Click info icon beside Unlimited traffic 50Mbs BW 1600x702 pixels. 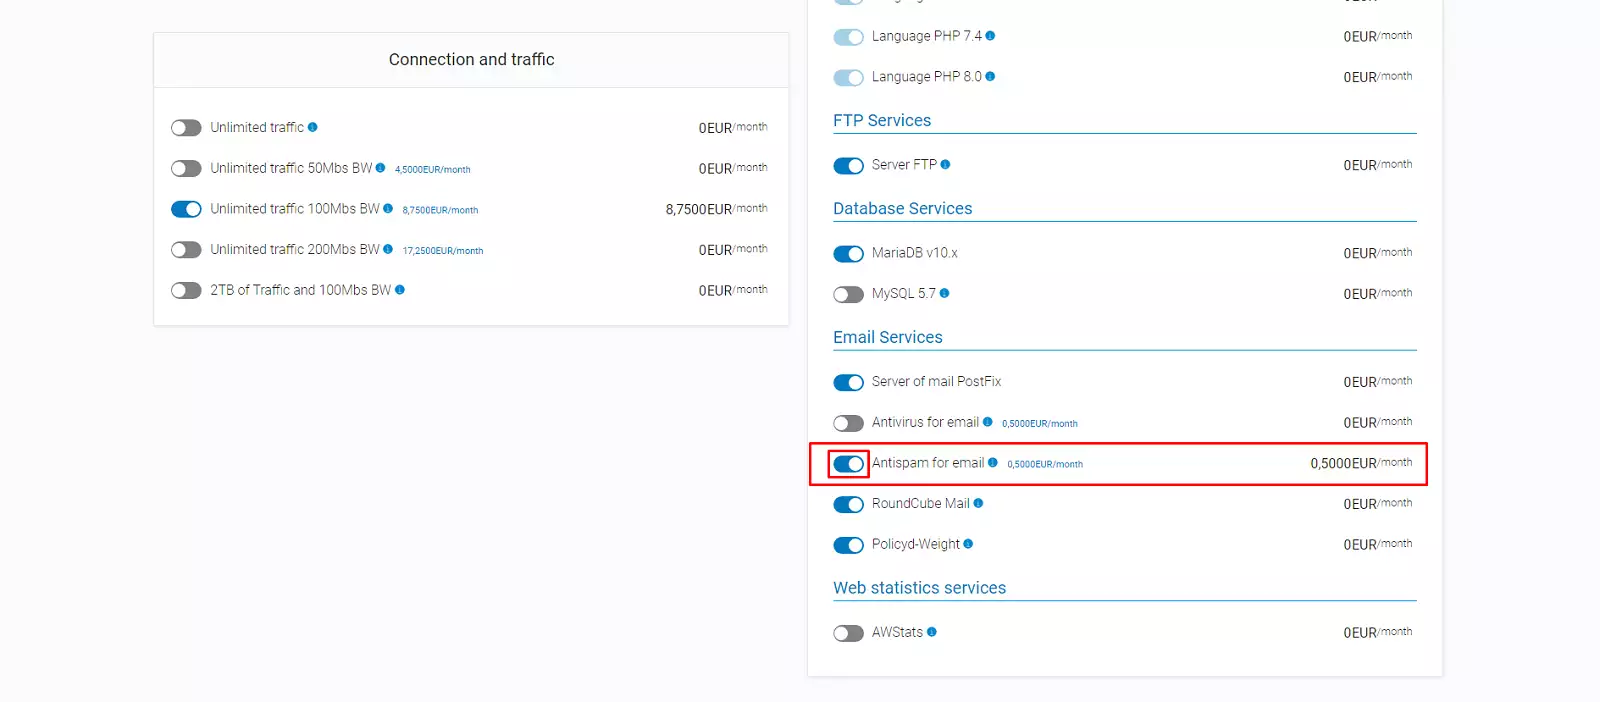tap(380, 168)
